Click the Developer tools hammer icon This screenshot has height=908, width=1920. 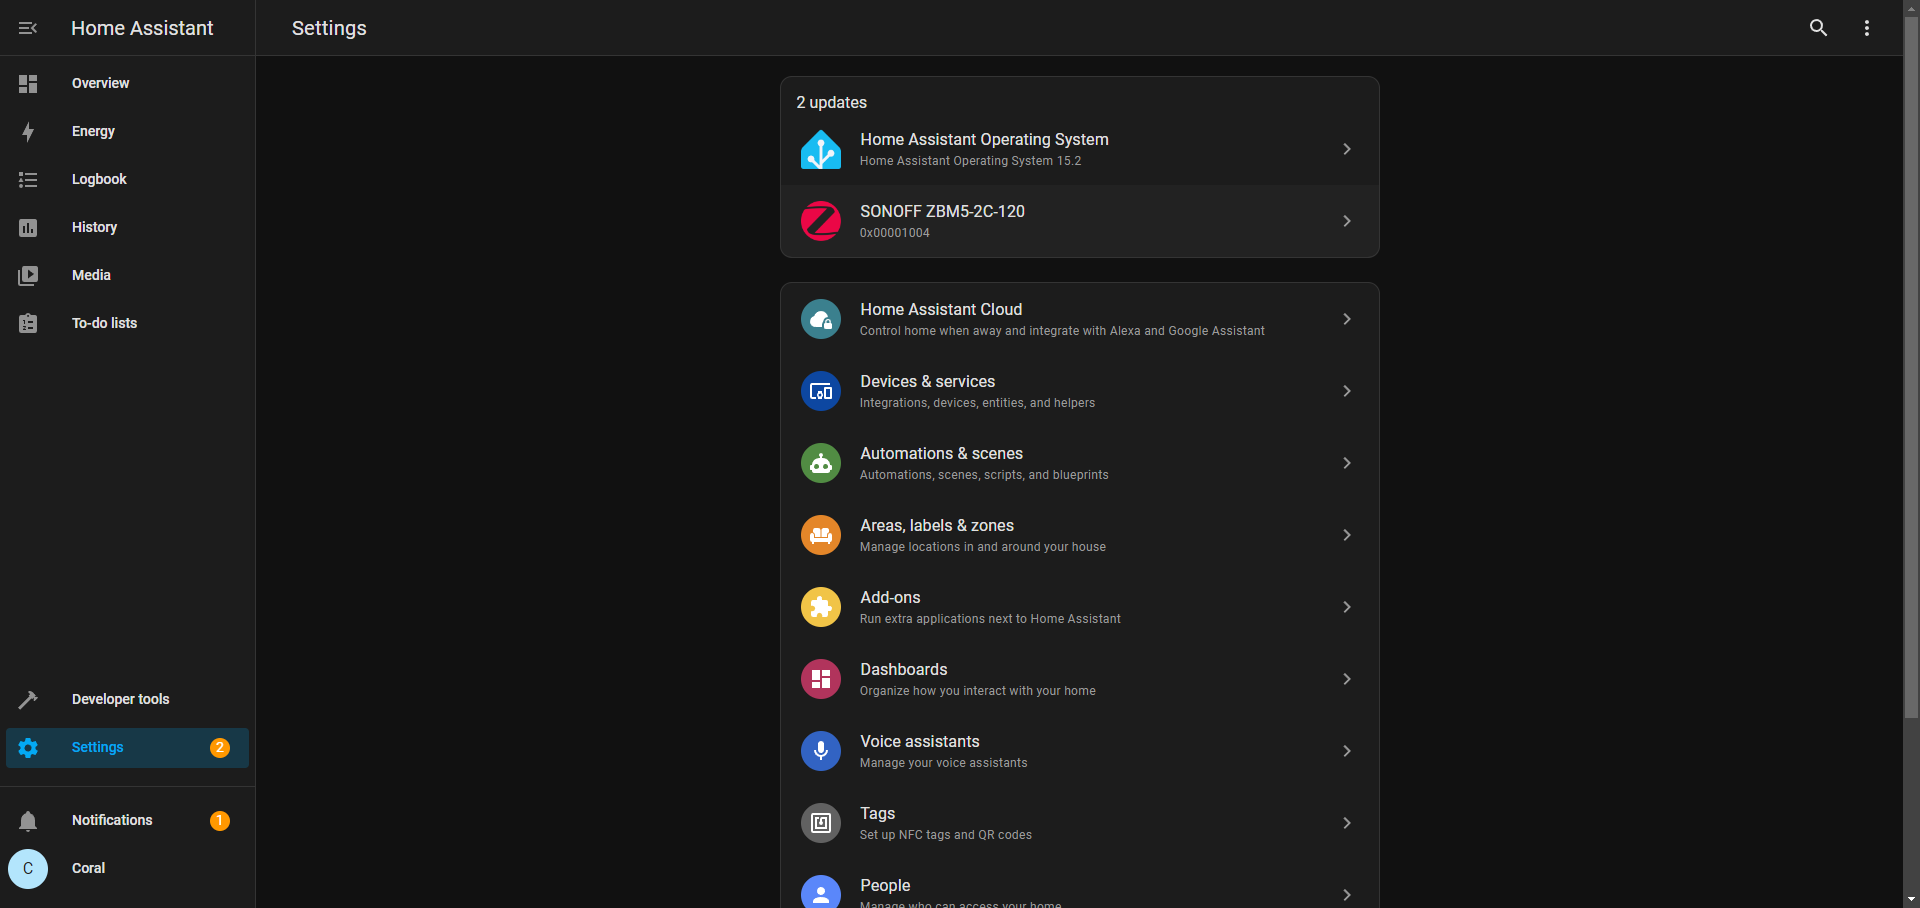(28, 700)
